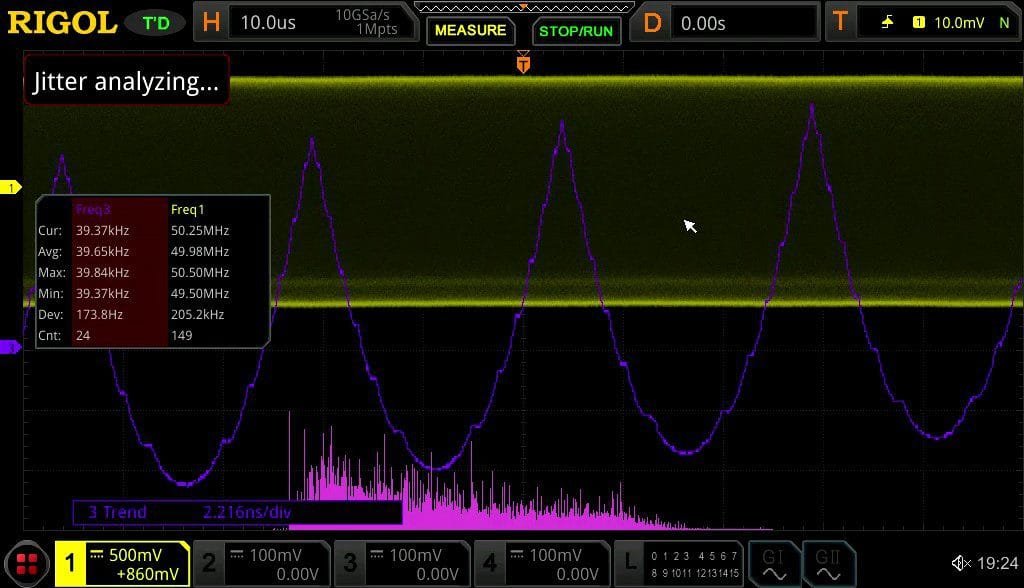Image resolution: width=1024 pixels, height=588 pixels.
Task: Click the yellow channel 1 ground level marker
Action: pyautogui.click(x=10, y=188)
